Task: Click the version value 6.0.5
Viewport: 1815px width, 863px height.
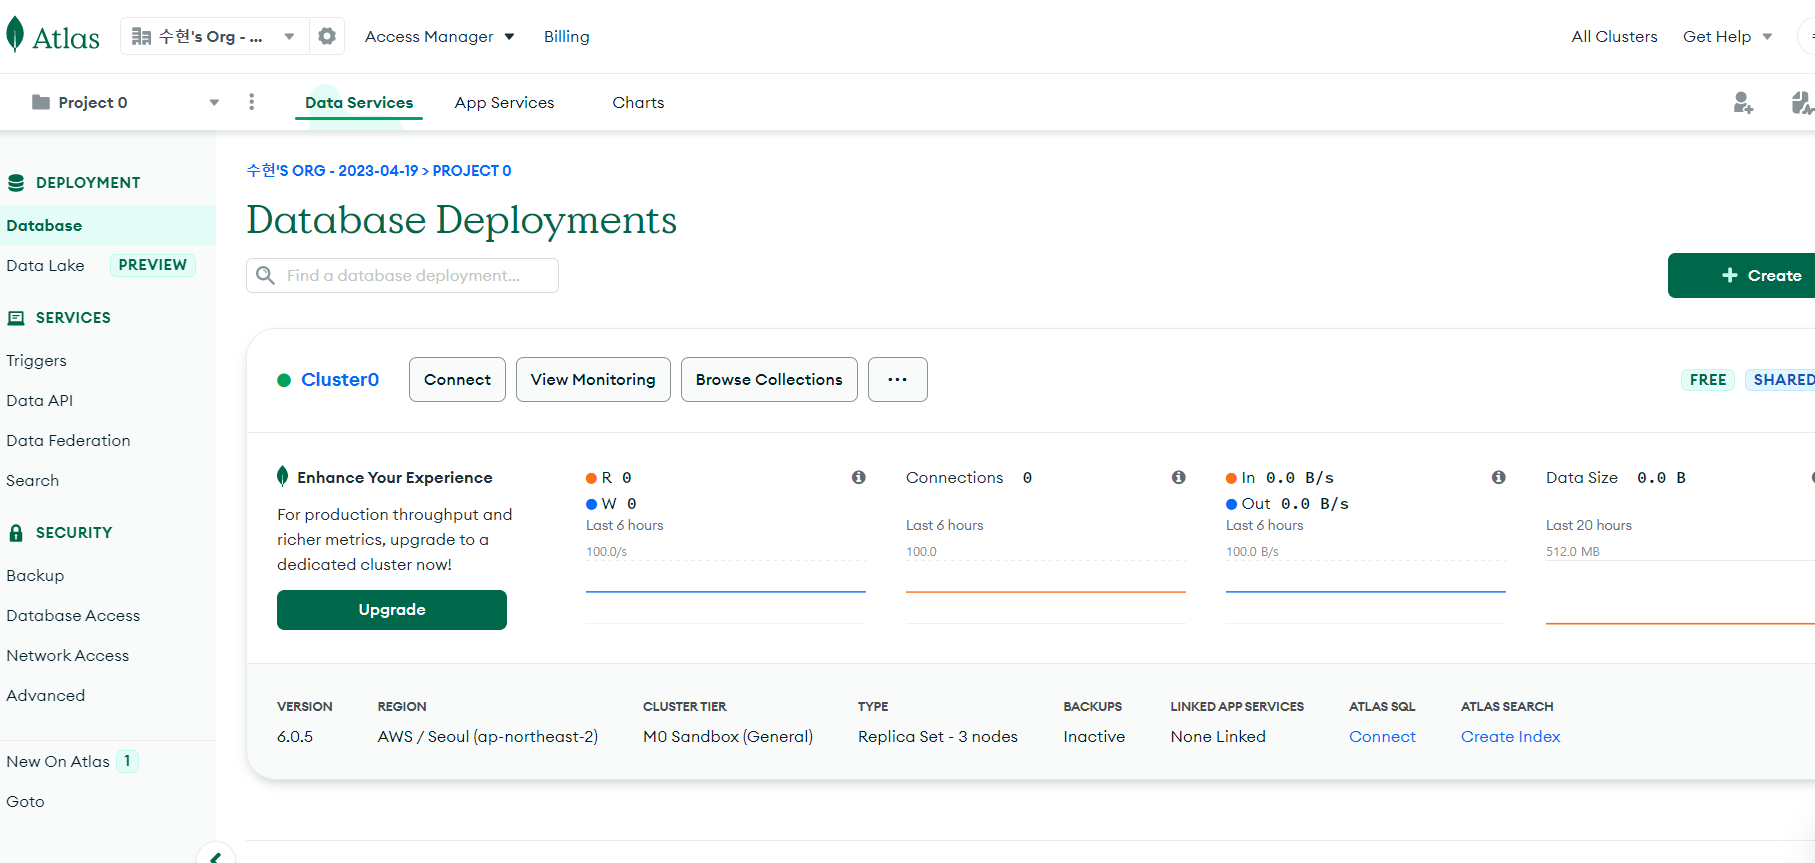Action: click(x=295, y=736)
